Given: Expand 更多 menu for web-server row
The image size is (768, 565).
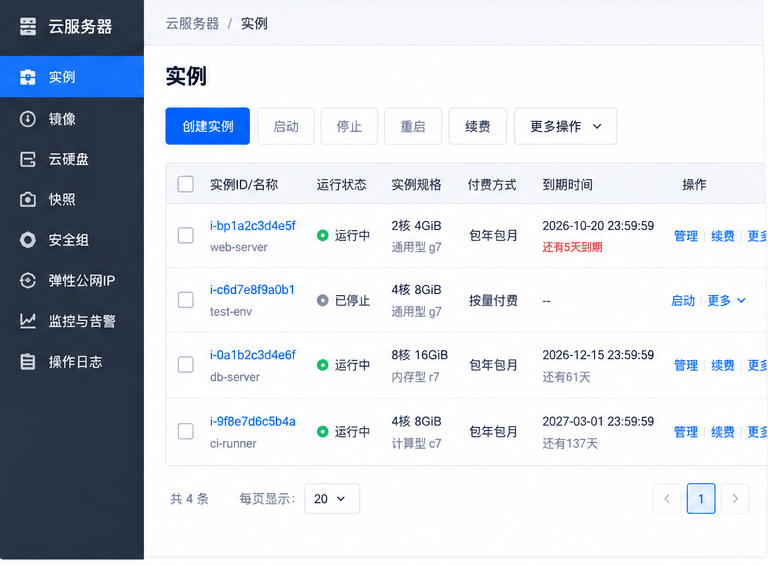Looking at the screenshot, I should (x=757, y=235).
